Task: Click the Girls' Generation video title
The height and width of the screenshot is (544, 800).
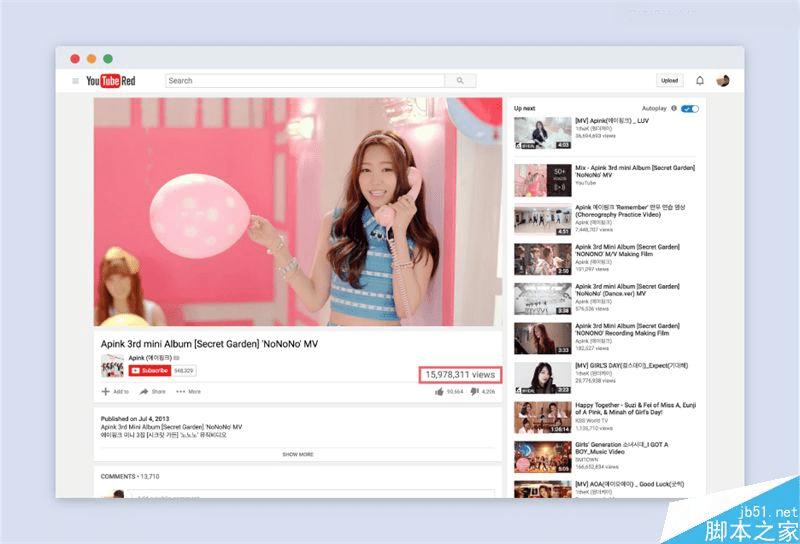Action: tap(621, 448)
